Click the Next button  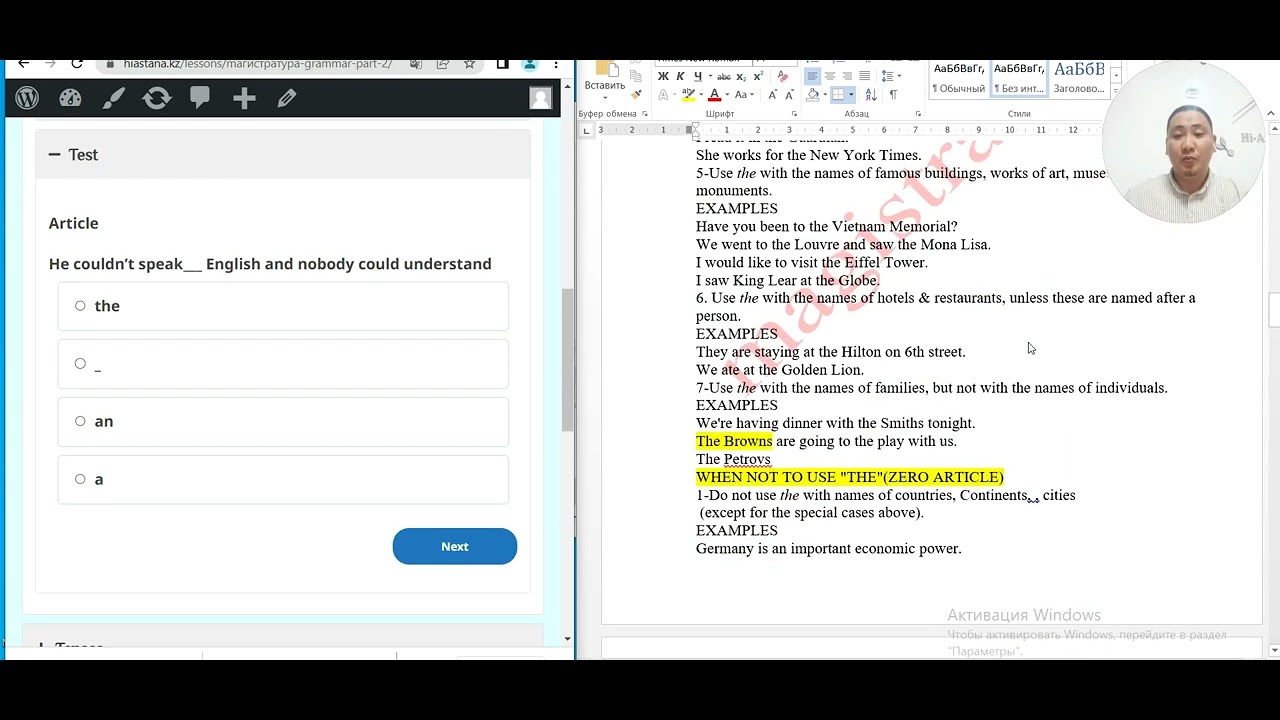[x=455, y=546]
